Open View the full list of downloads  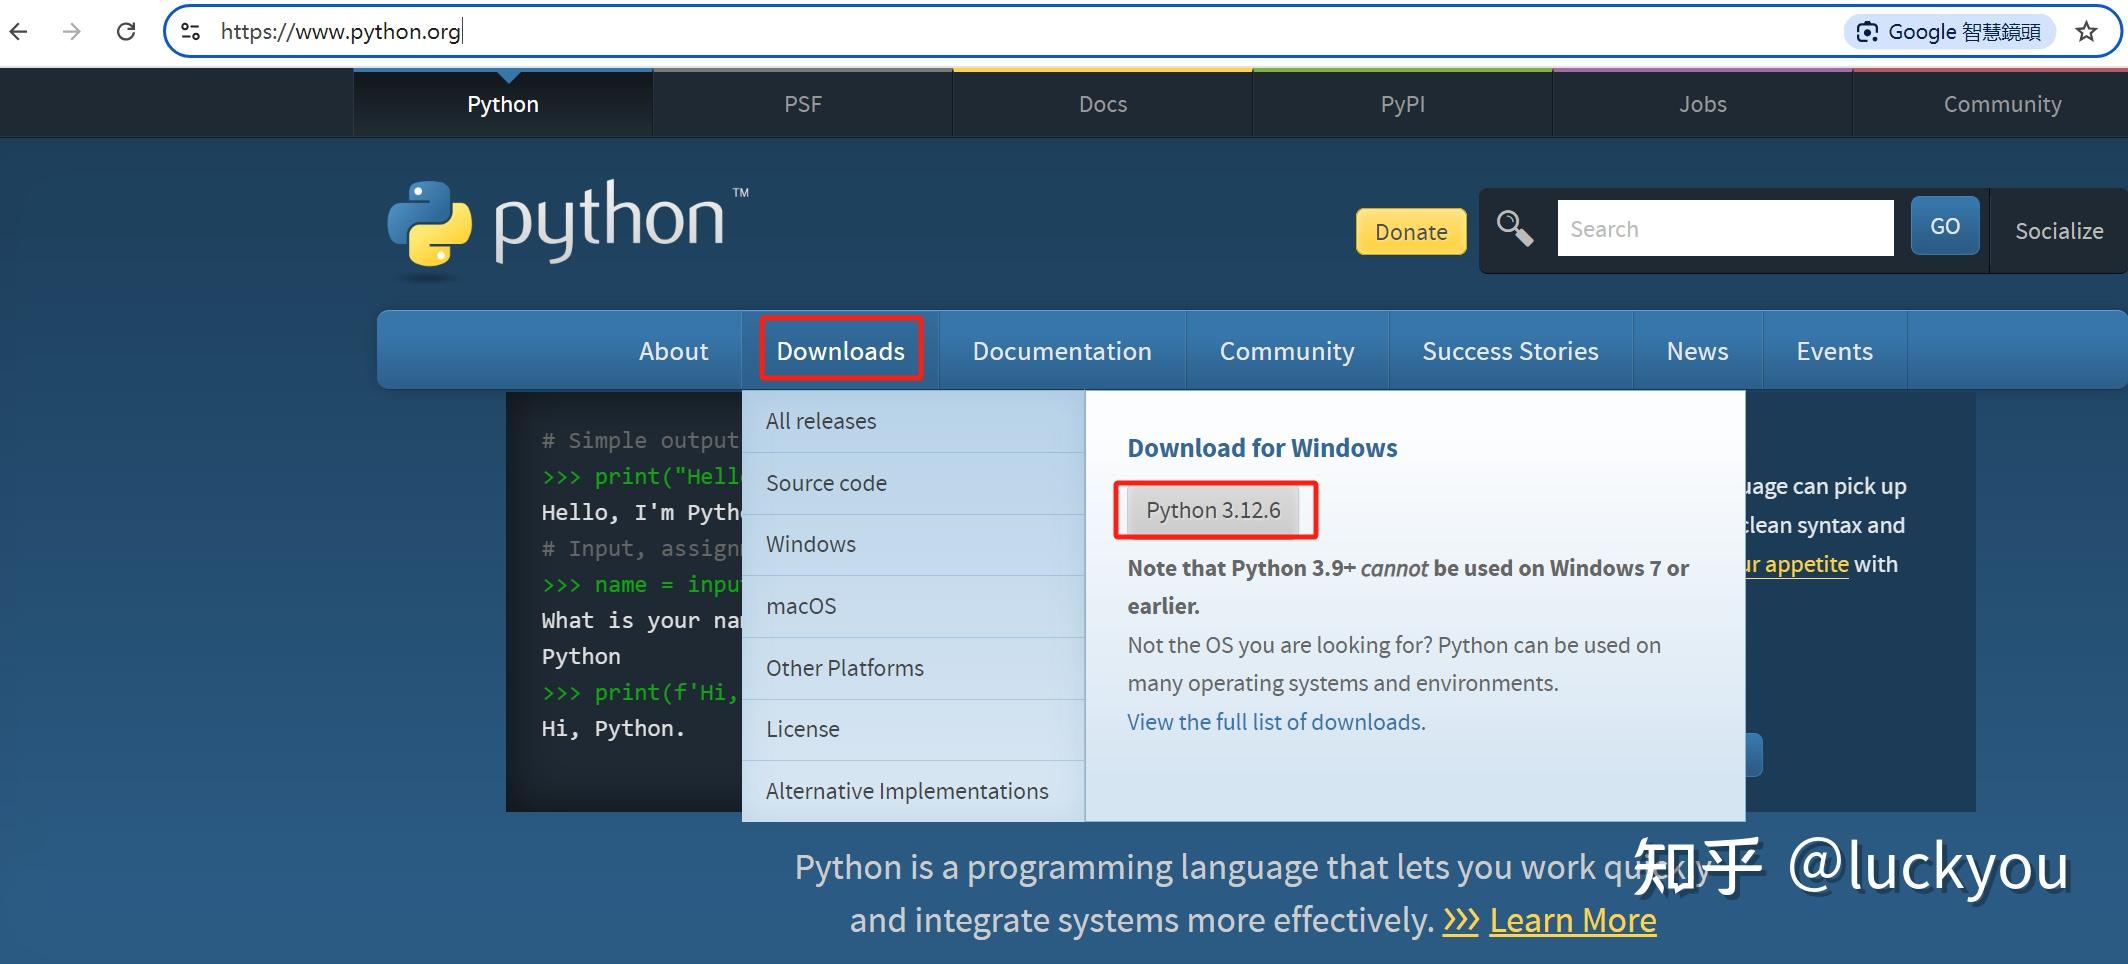[1275, 722]
